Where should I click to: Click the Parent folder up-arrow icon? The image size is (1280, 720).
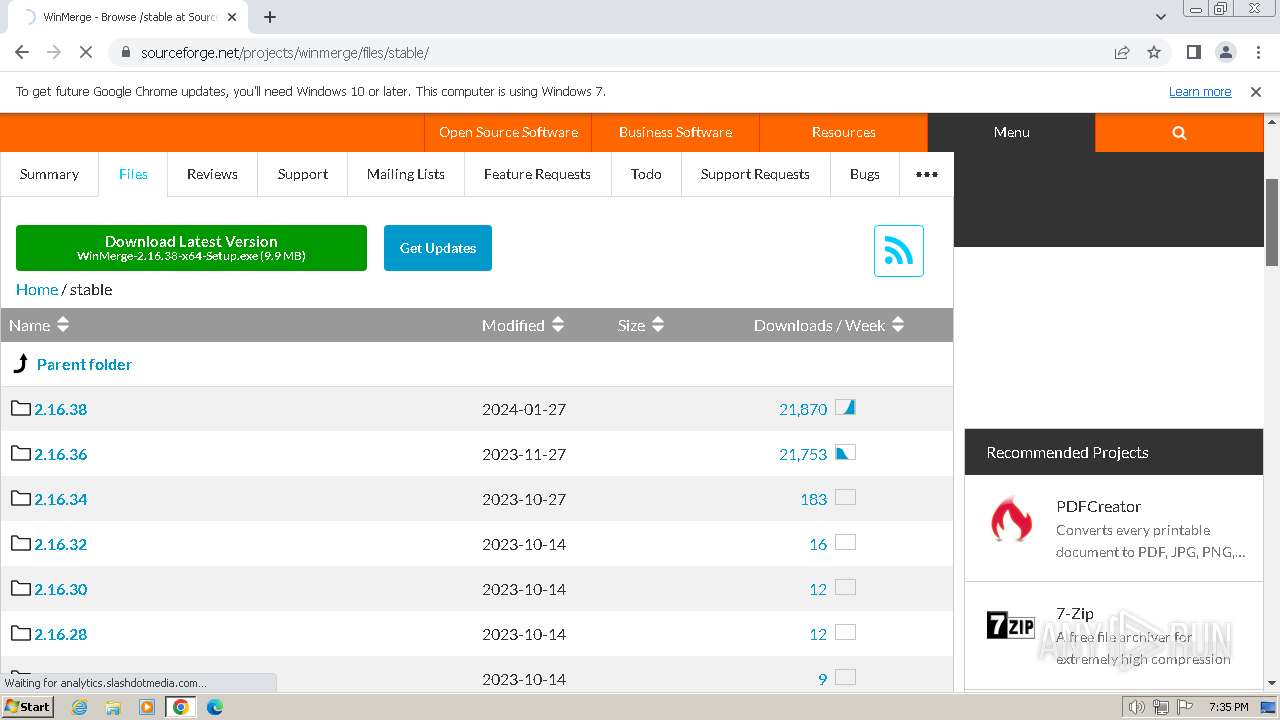point(20,363)
